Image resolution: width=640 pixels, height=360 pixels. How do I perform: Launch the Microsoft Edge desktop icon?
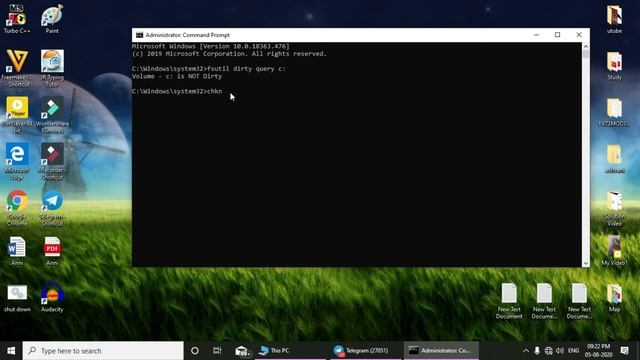click(x=17, y=161)
